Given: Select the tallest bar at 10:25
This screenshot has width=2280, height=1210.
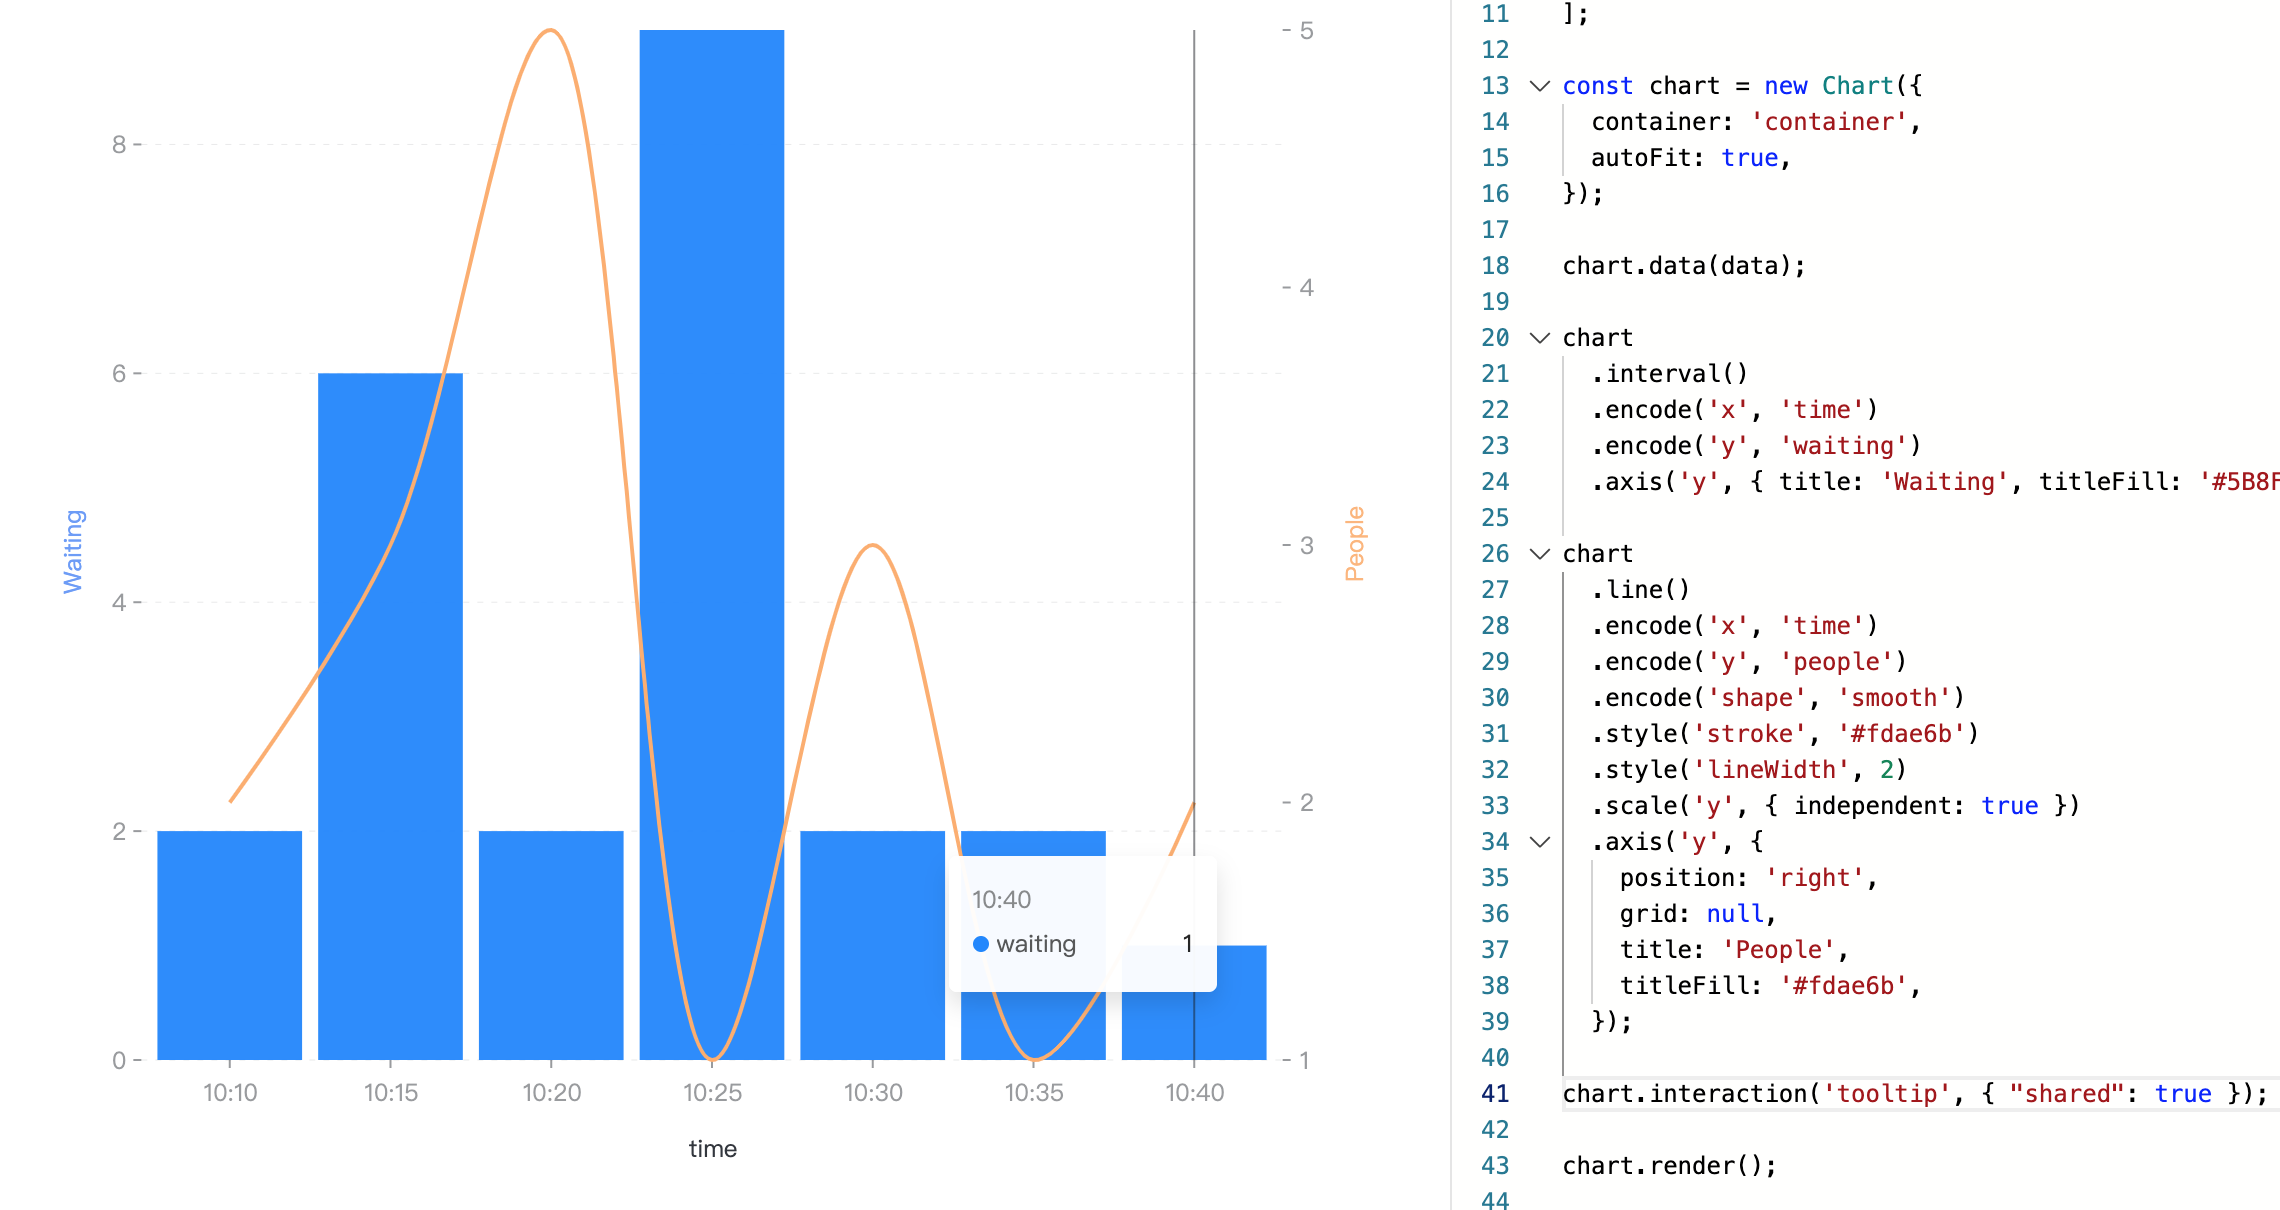Looking at the screenshot, I should (712, 500).
